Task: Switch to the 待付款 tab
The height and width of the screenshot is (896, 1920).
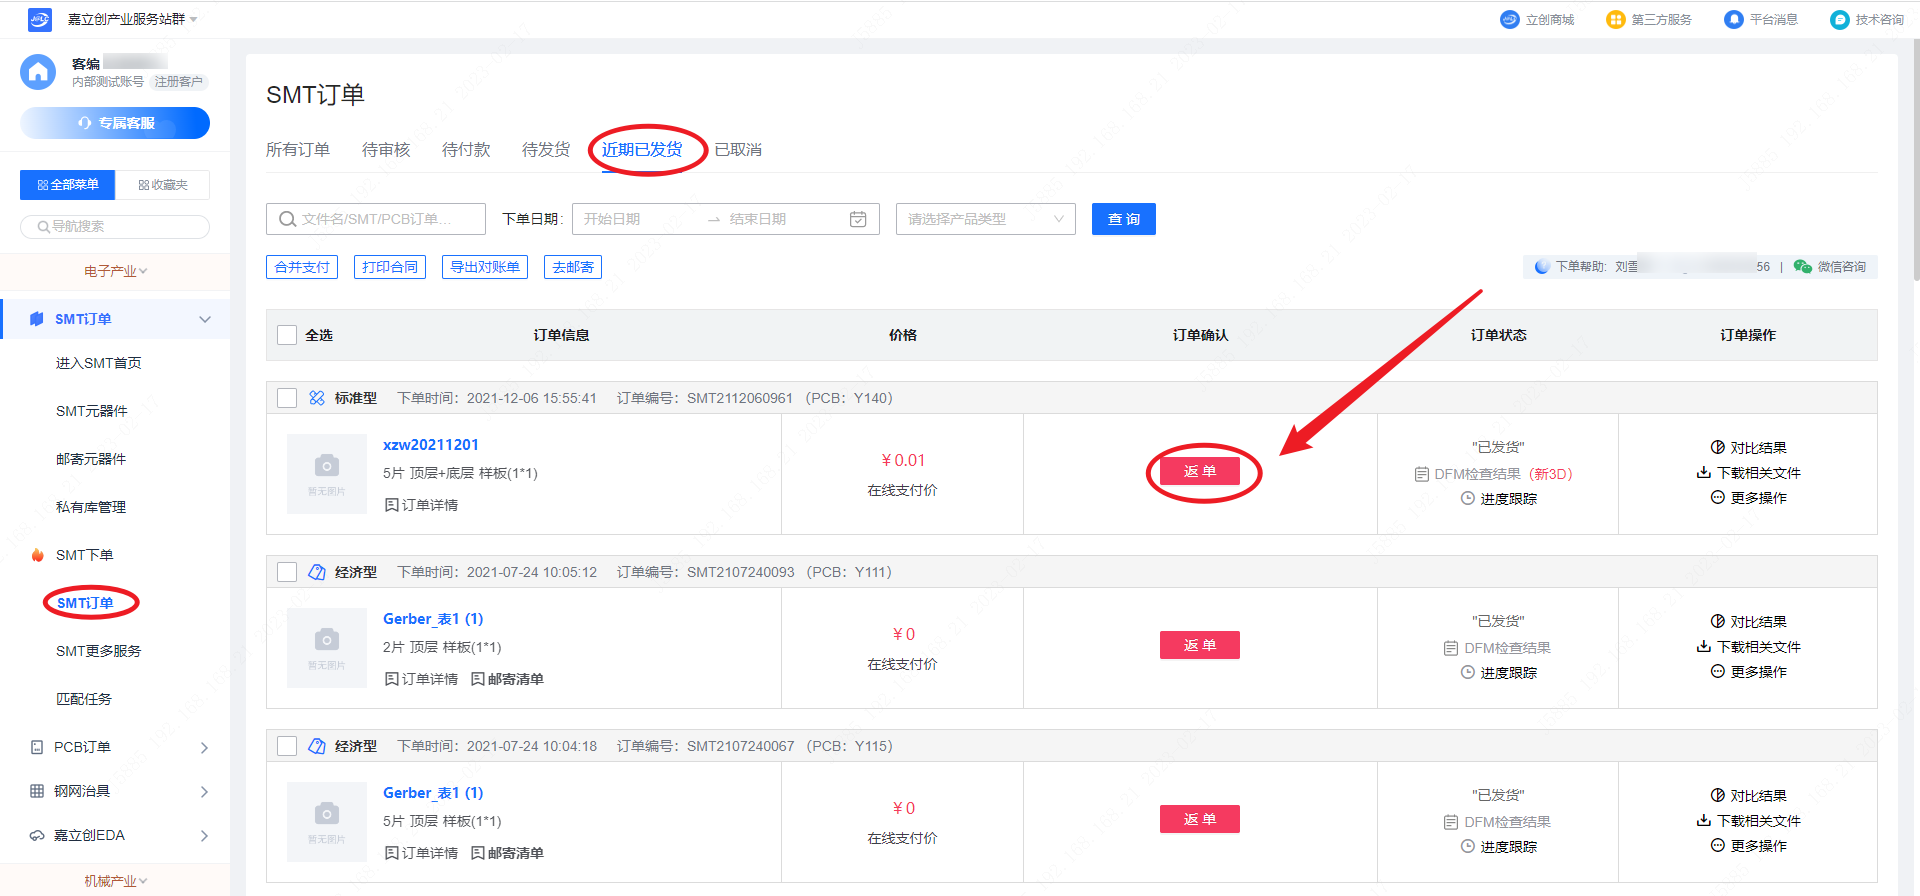Action: tap(466, 150)
